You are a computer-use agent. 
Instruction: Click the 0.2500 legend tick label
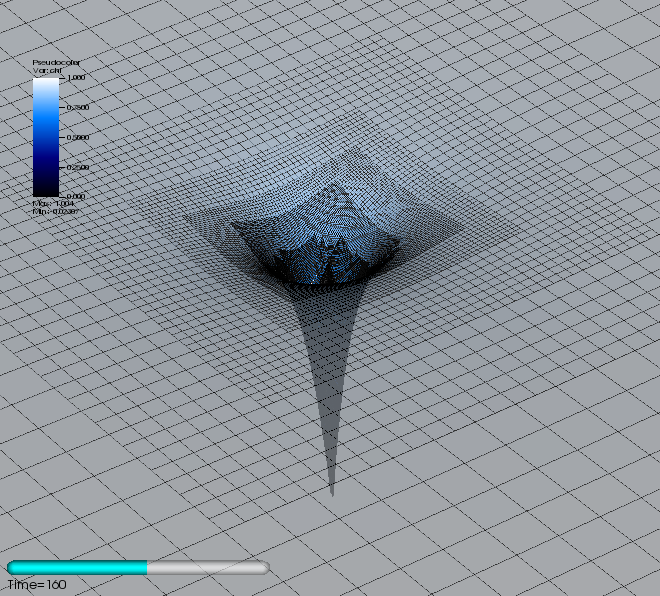click(78, 167)
